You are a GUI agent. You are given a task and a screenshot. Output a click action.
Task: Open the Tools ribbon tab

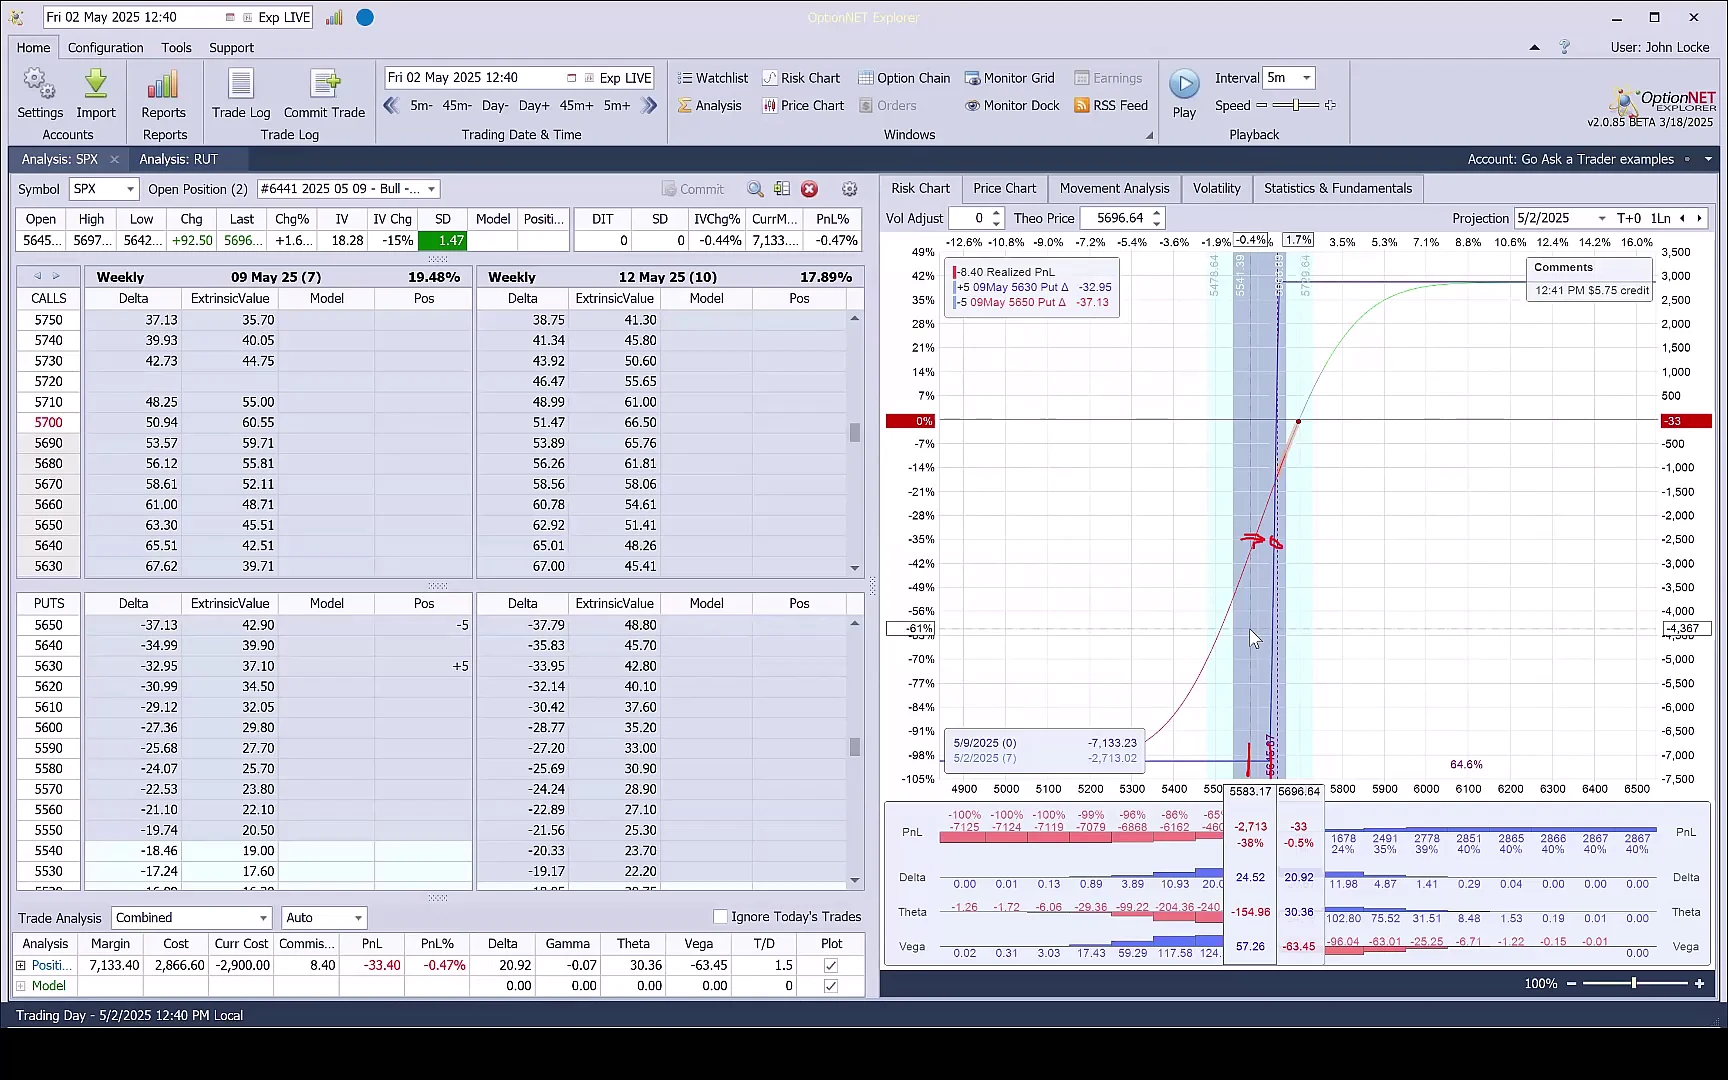pyautogui.click(x=176, y=47)
